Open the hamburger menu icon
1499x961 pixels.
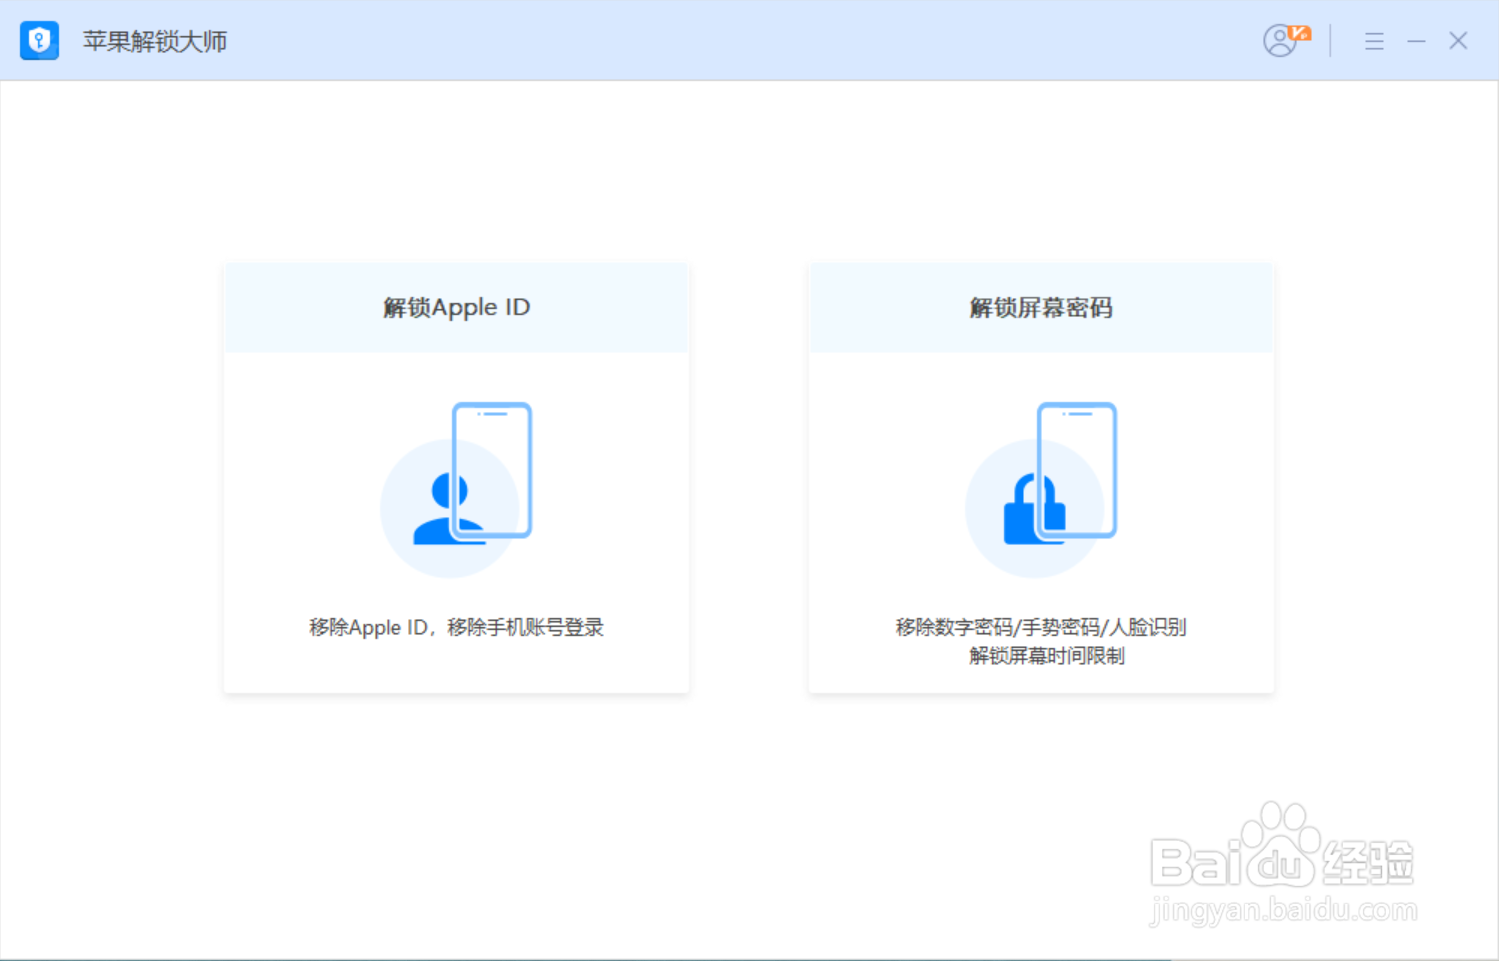pyautogui.click(x=1374, y=41)
